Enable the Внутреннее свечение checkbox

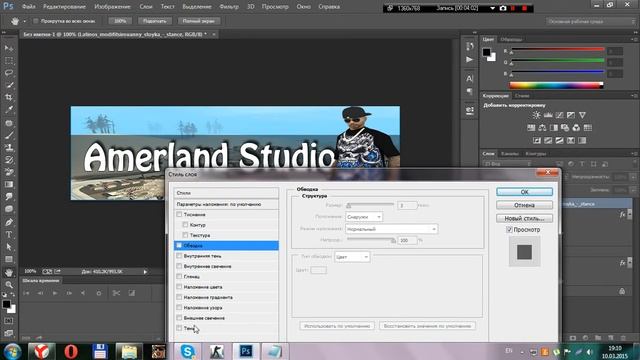[179, 266]
